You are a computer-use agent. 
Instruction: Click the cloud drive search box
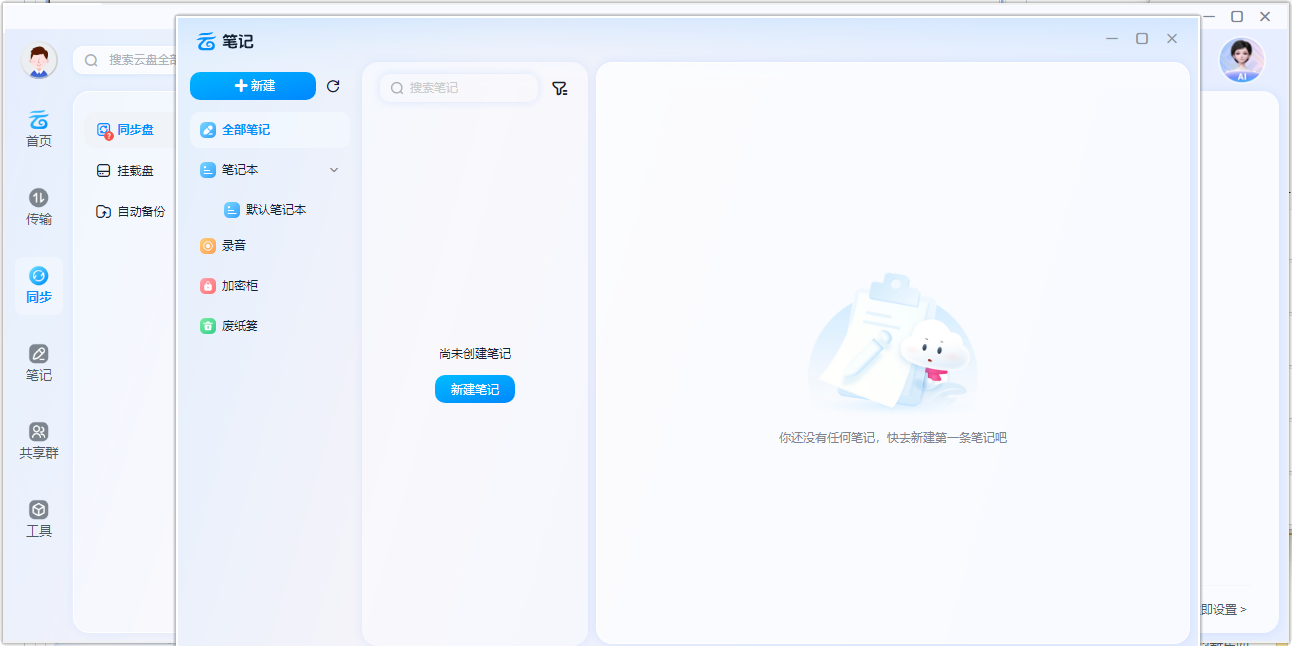click(125, 60)
